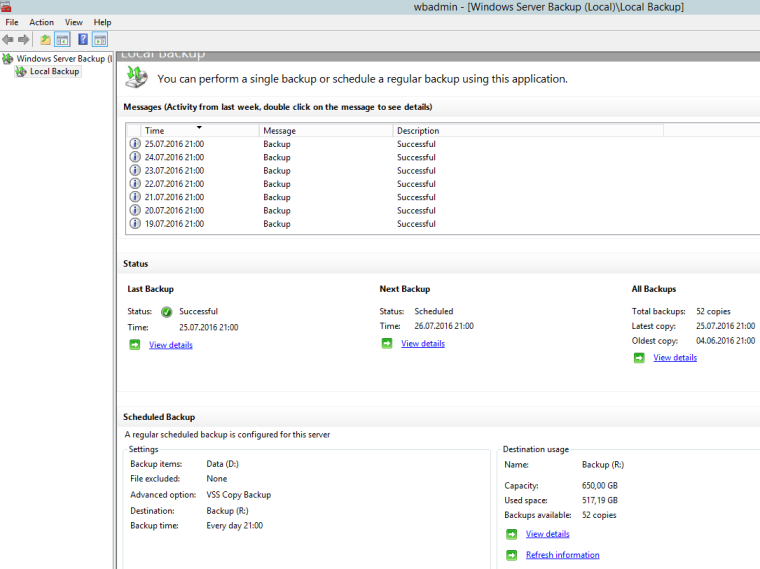Image resolution: width=760 pixels, height=569 pixels.
Task: Click green arrow icon beside Last Backup View details
Action: click(x=135, y=345)
